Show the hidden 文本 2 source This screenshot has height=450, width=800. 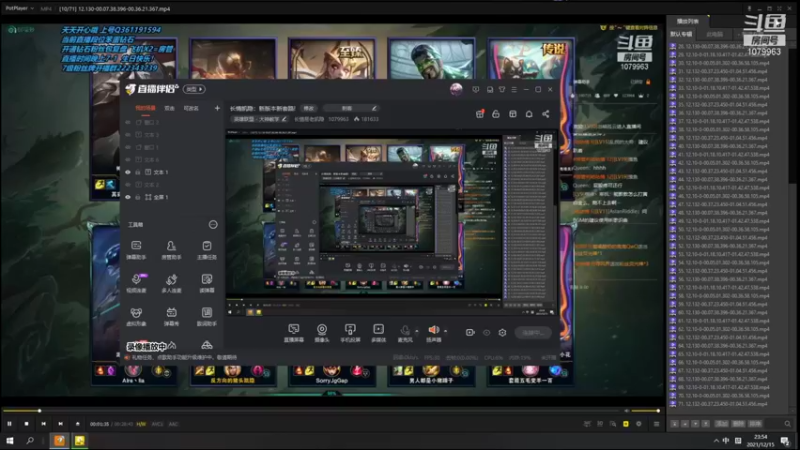[128, 185]
